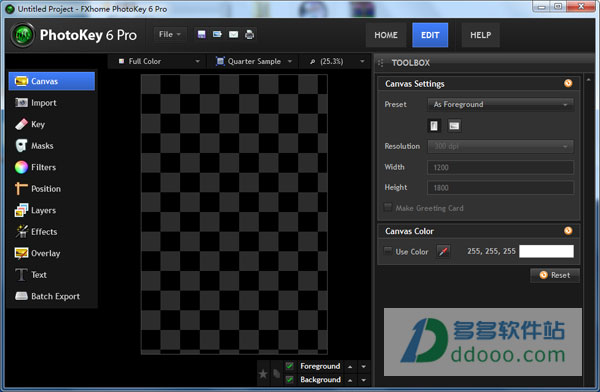Click the checkerboard canvas preview

coord(234,214)
